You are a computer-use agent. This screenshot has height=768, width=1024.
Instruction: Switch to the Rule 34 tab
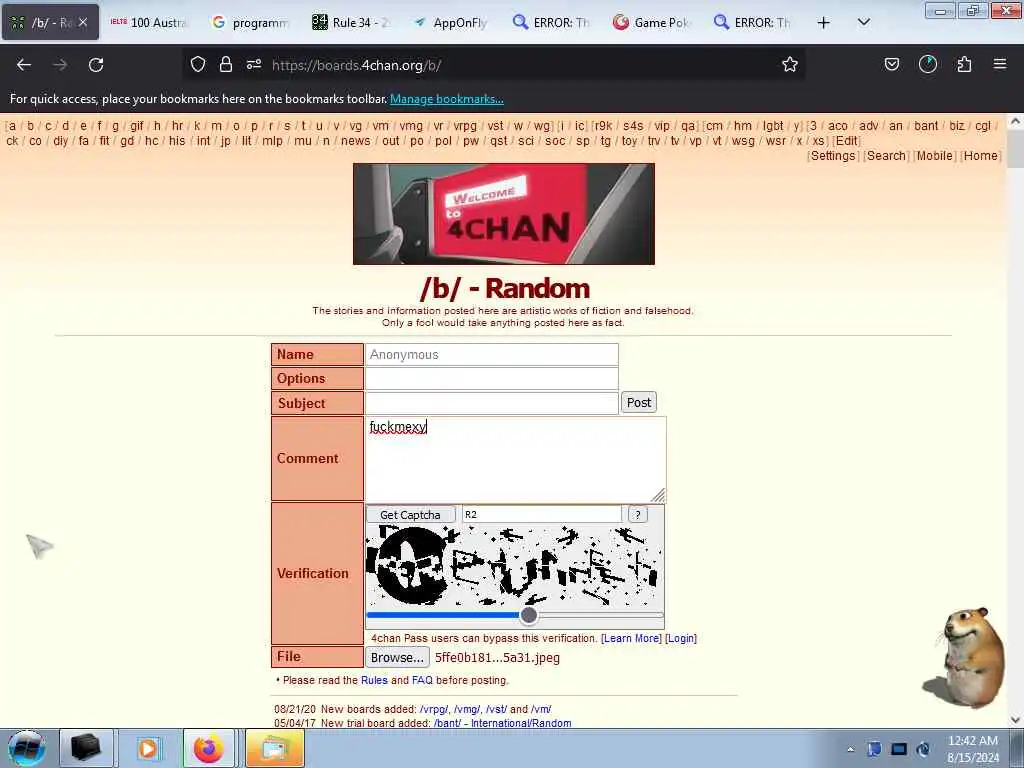tap(351, 22)
